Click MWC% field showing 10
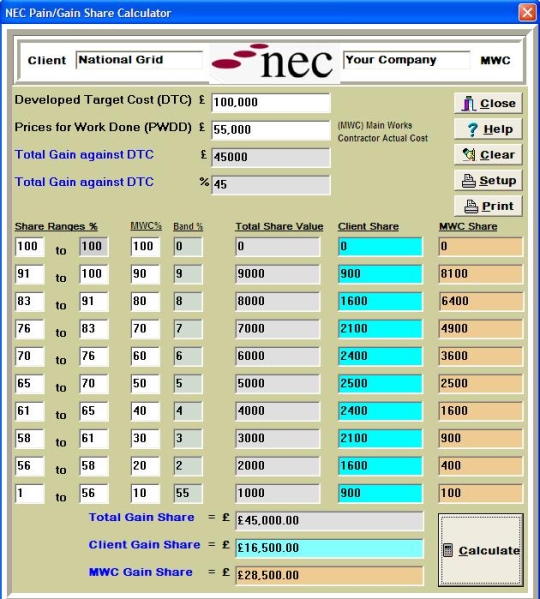 (x=145, y=493)
